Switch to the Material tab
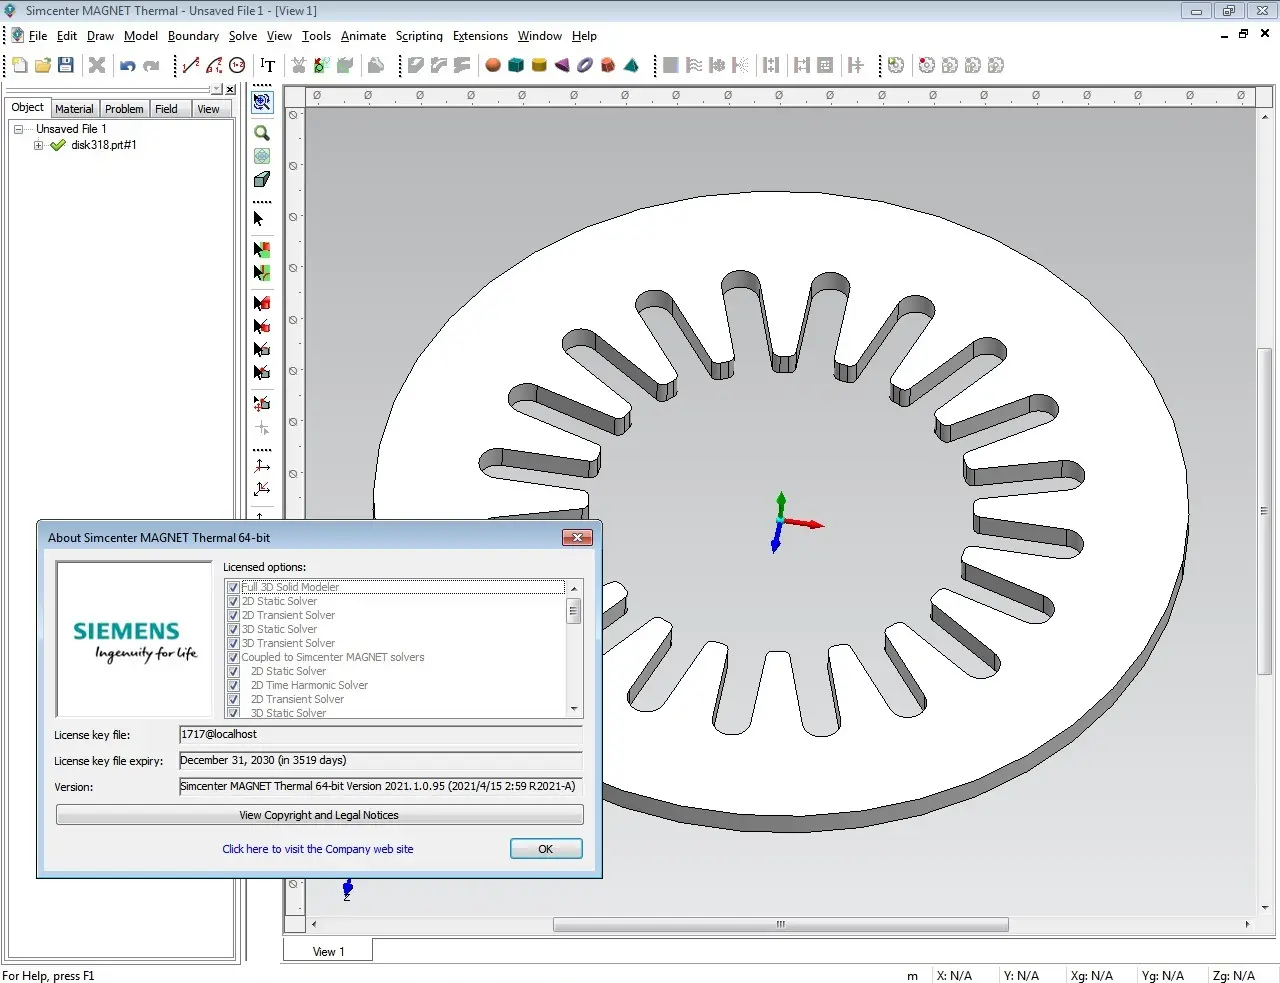The height and width of the screenshot is (983, 1280). (74, 109)
